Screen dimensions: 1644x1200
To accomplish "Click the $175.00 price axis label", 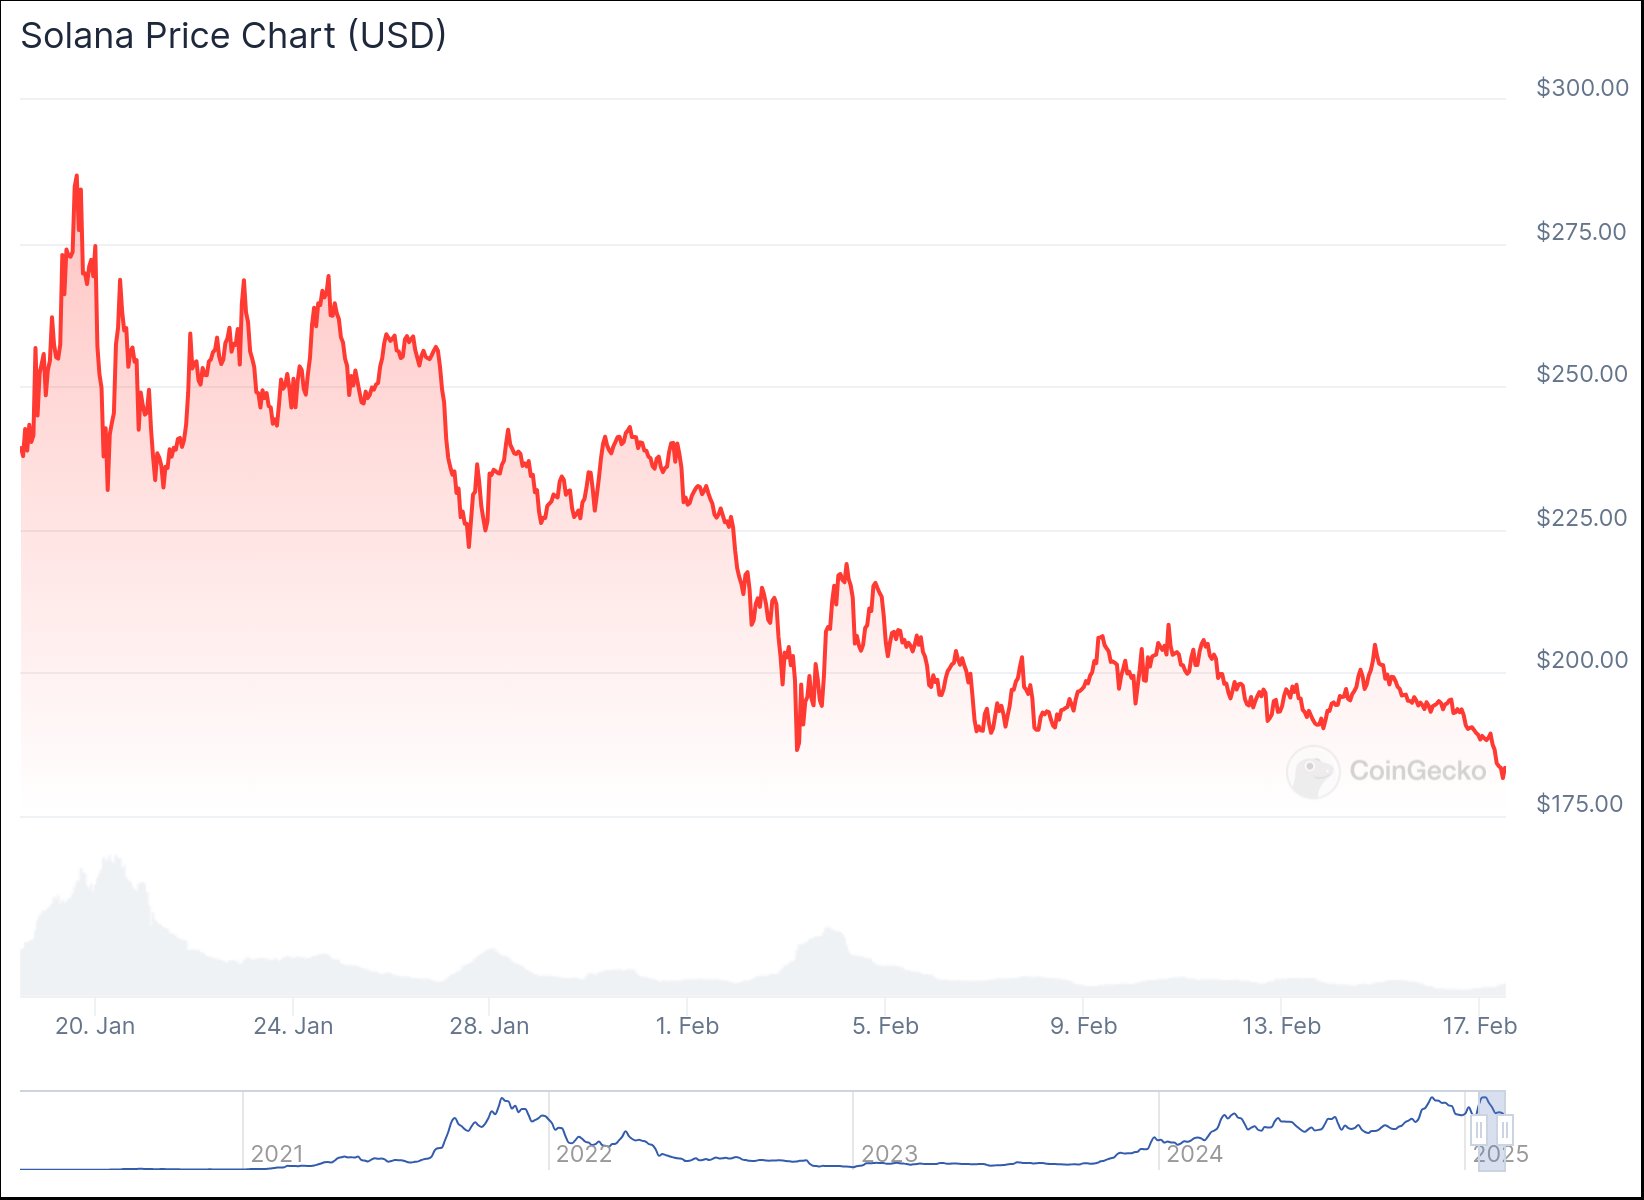I will (1580, 804).
